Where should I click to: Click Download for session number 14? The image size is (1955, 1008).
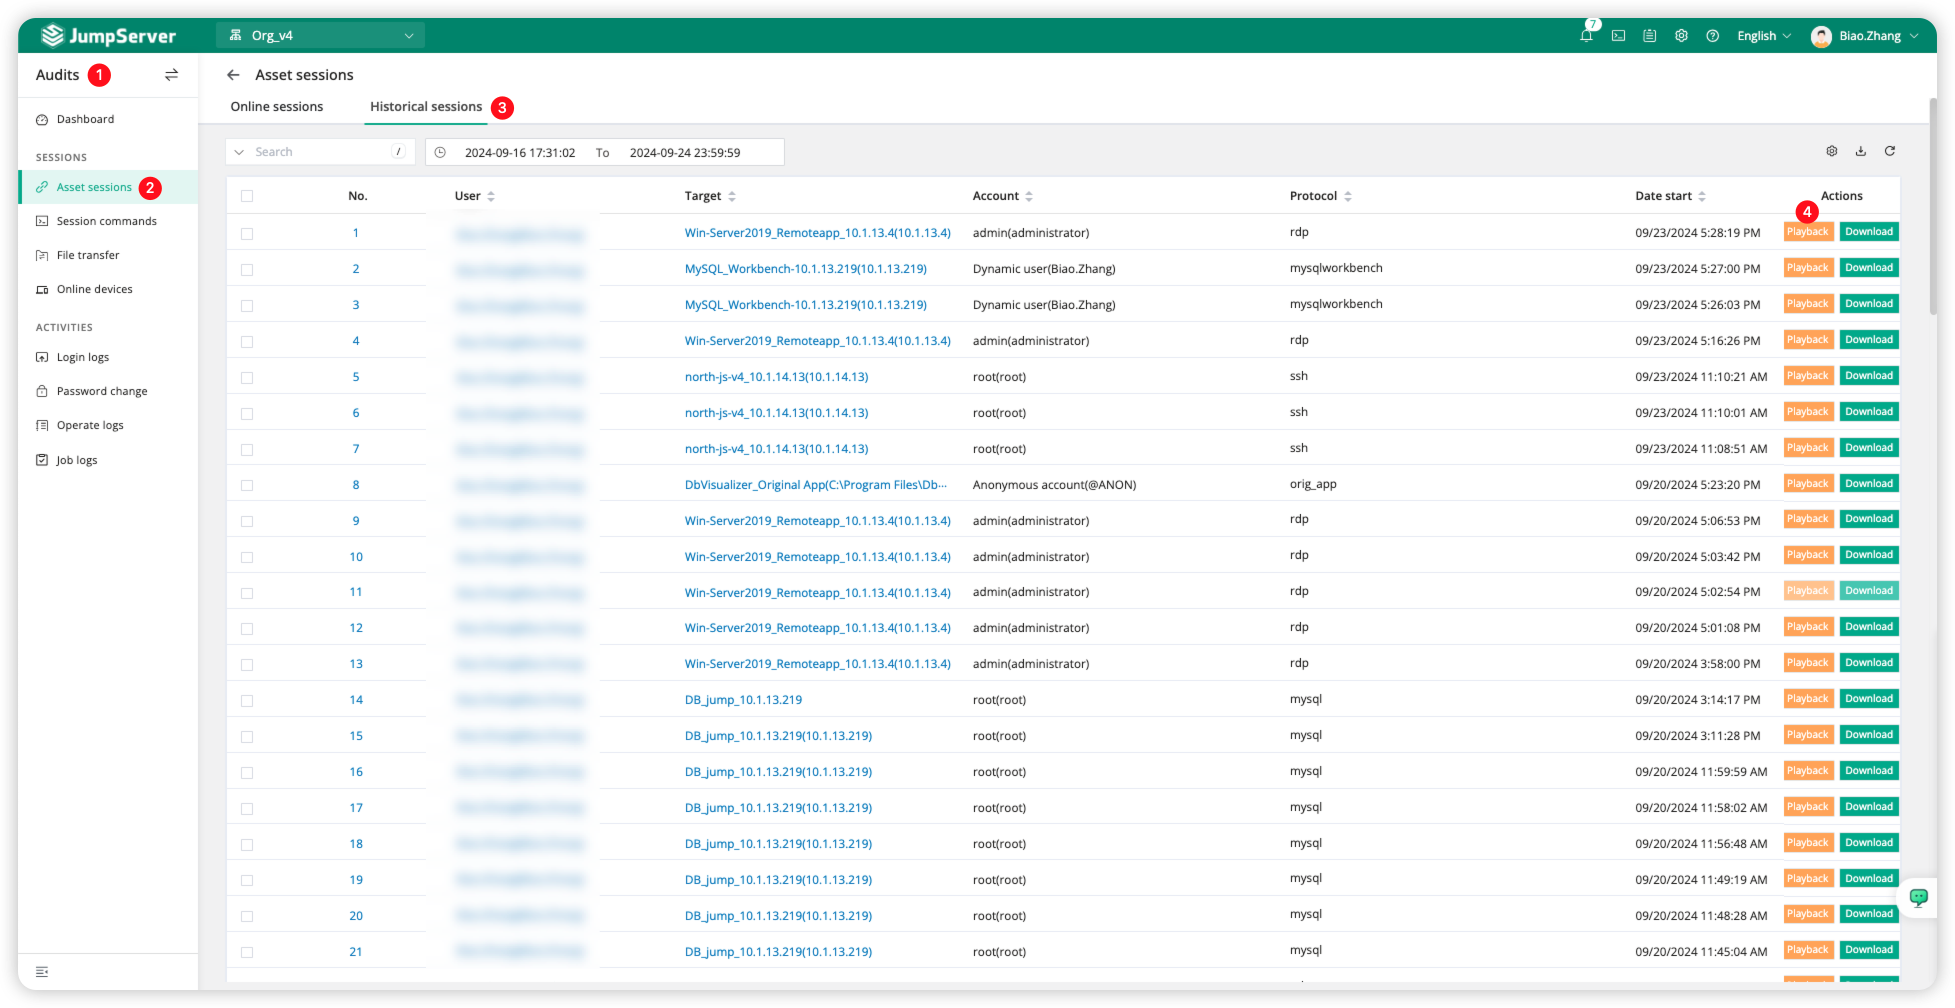[1869, 699]
